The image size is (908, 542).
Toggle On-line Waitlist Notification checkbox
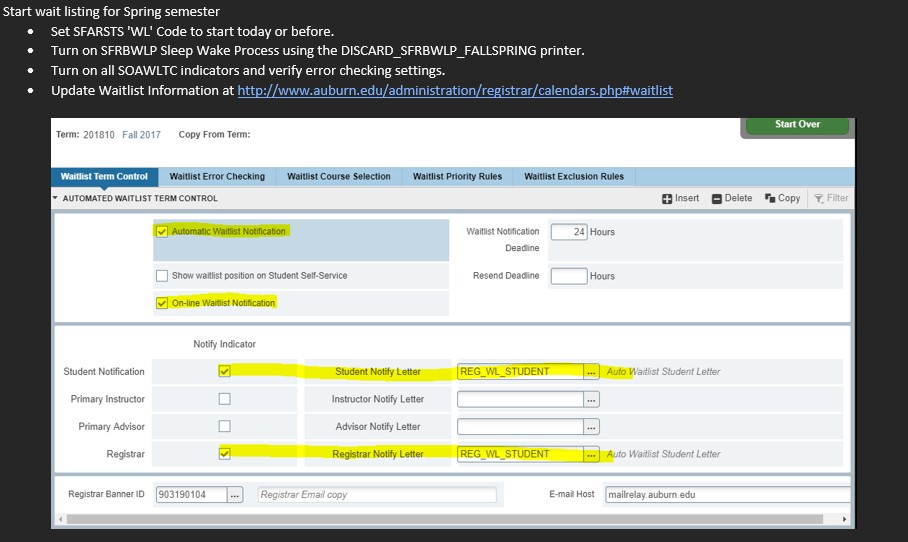(162, 303)
